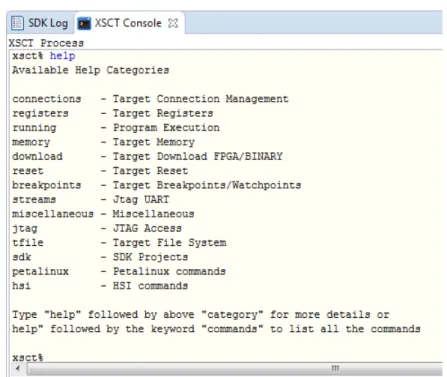Click the 'XSCT Process' header label
The width and height of the screenshot is (447, 377).
(46, 43)
